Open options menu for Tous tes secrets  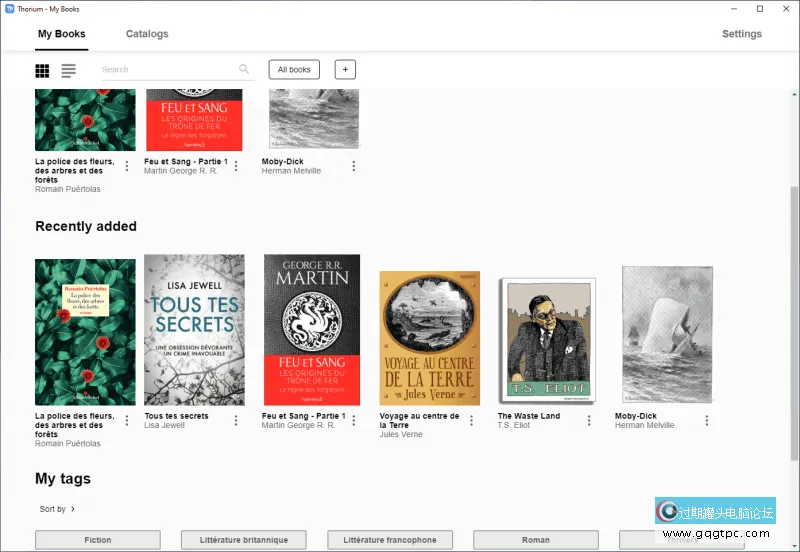(236, 421)
